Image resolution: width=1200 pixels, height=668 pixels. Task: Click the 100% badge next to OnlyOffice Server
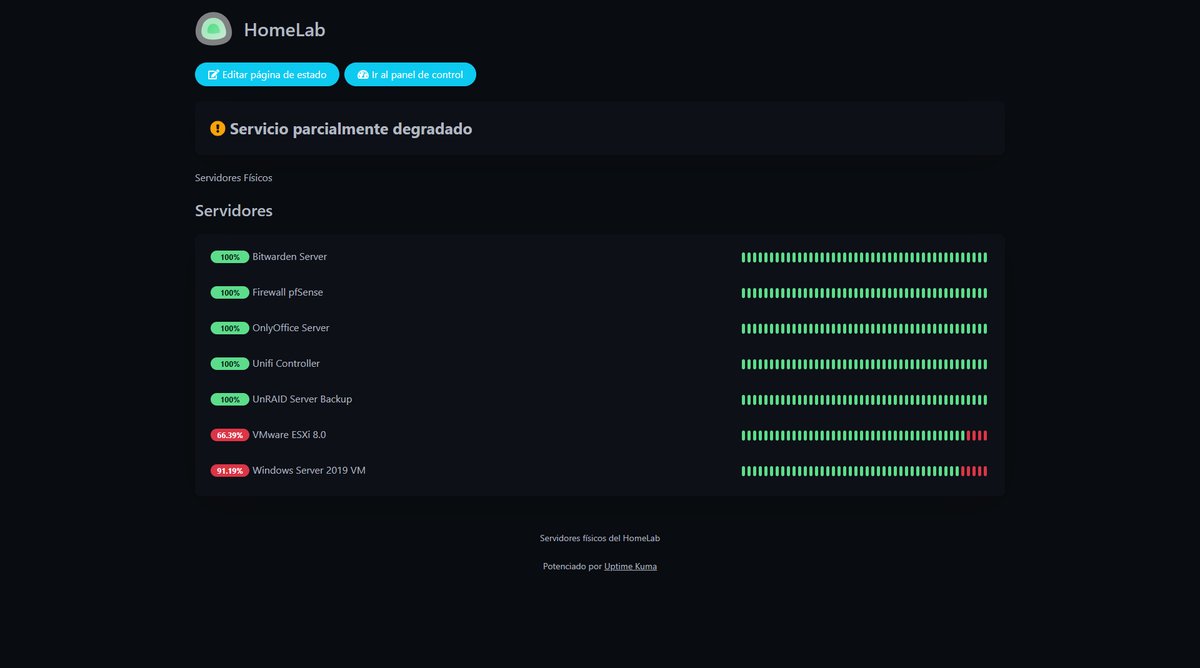coord(229,328)
